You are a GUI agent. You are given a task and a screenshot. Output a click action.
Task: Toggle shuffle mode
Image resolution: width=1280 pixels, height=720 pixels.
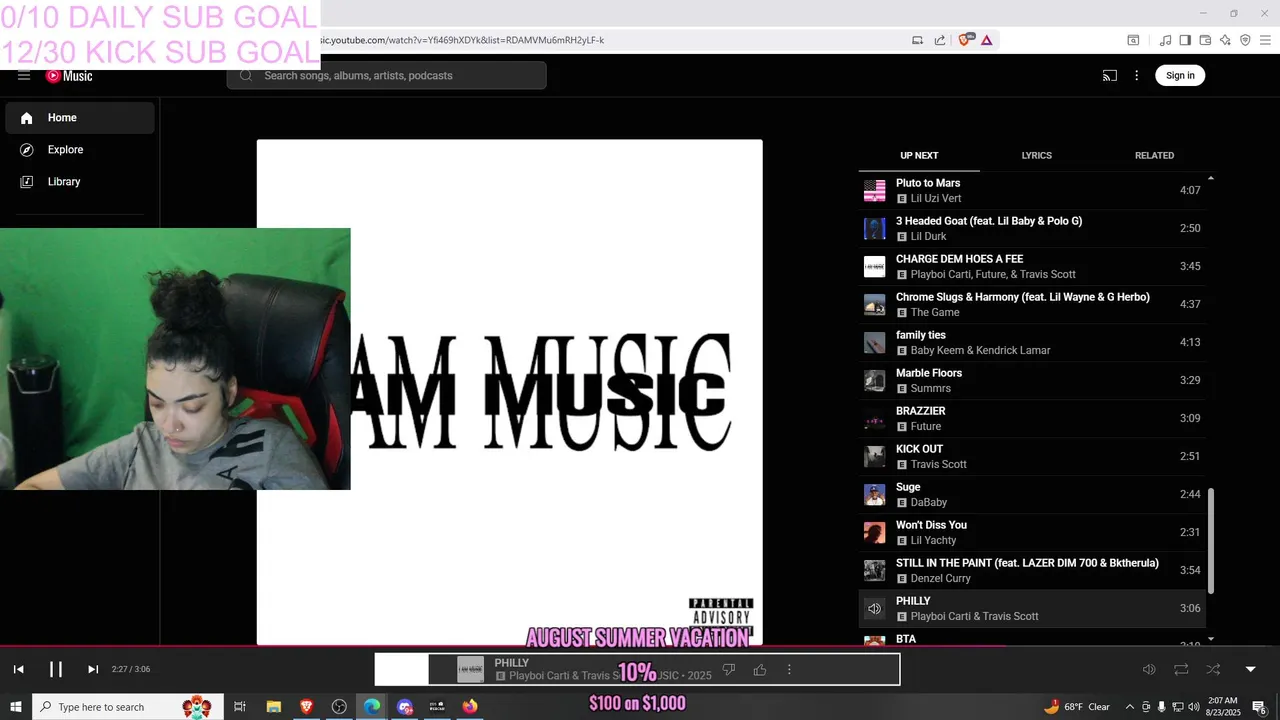point(1213,669)
